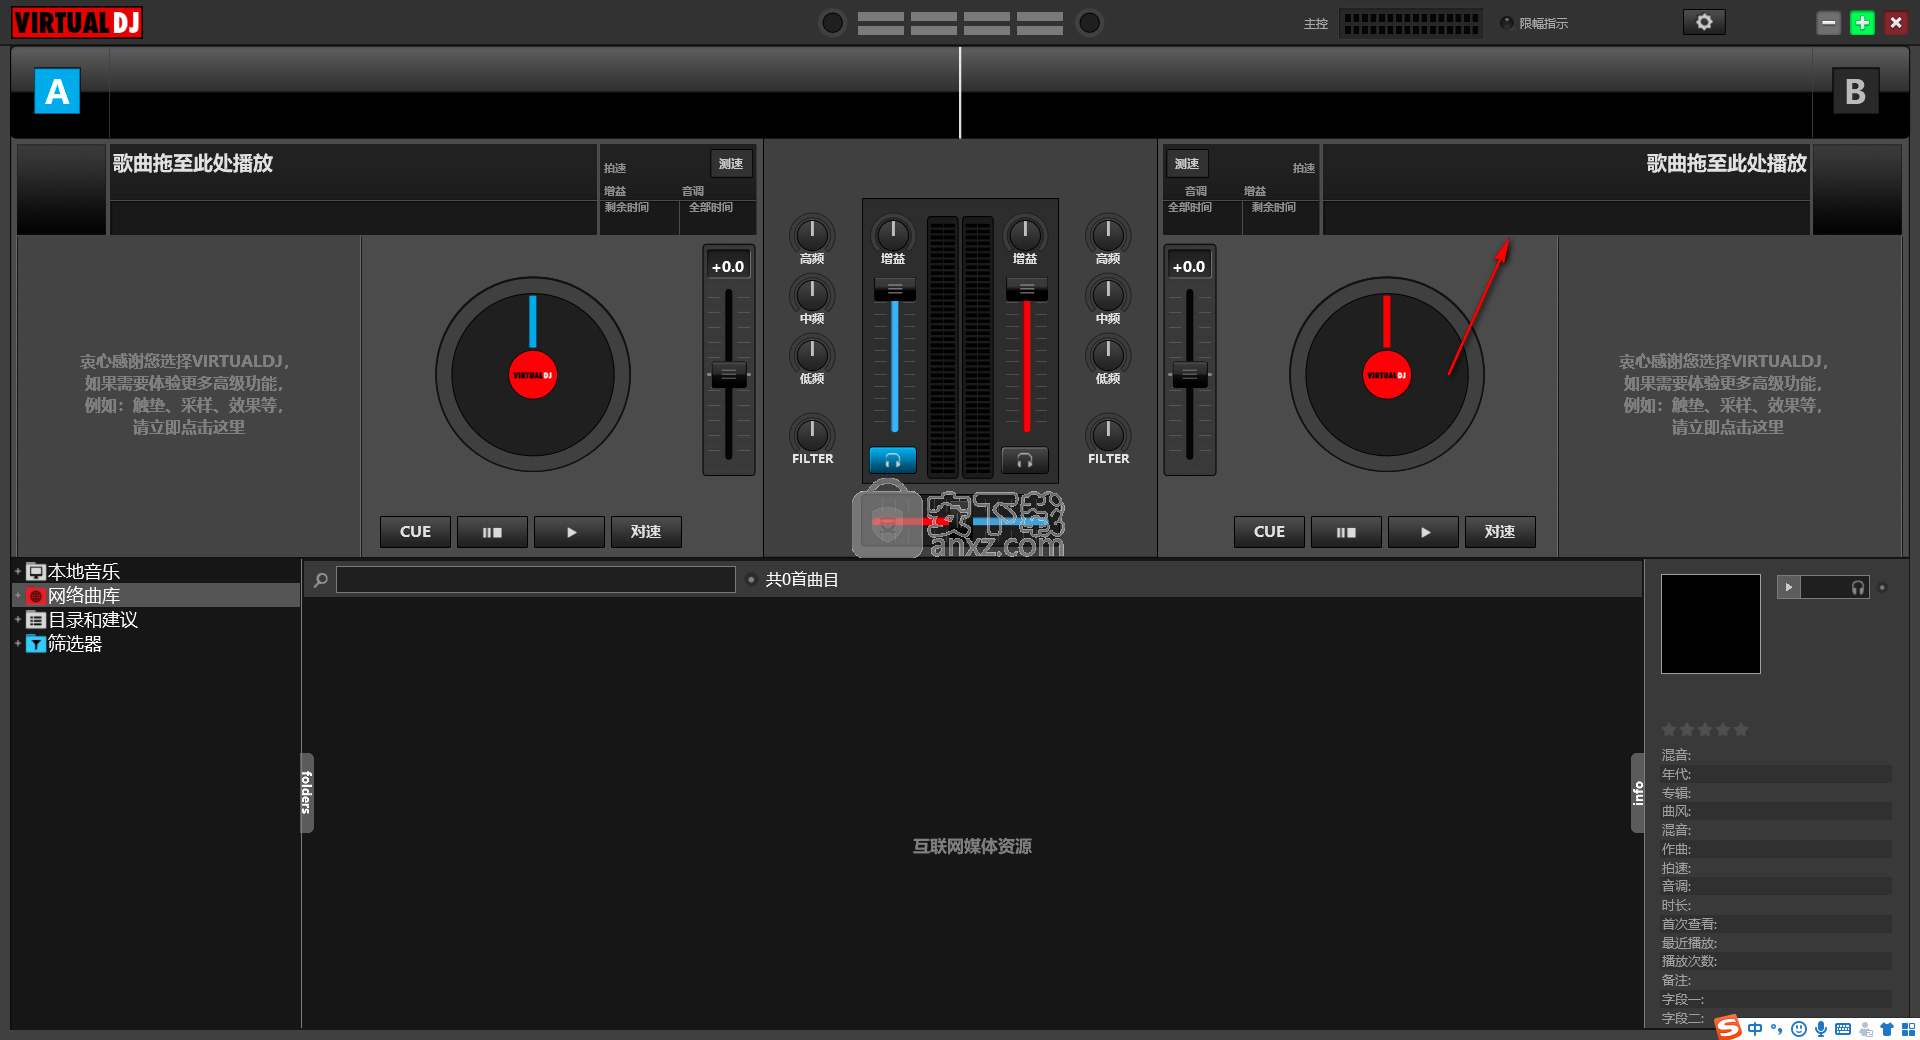Screen dimensions: 1920x1040
Task: Click the search magnifier icon
Action: [x=320, y=580]
